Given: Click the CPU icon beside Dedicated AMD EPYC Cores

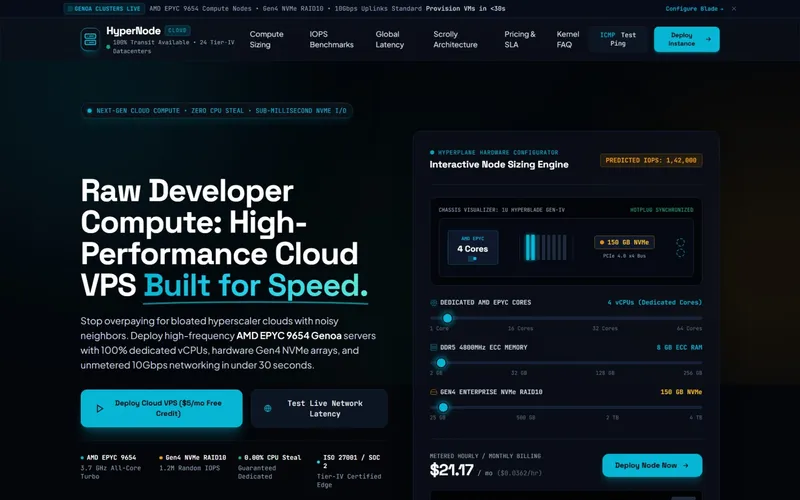Looking at the screenshot, I should [434, 303].
